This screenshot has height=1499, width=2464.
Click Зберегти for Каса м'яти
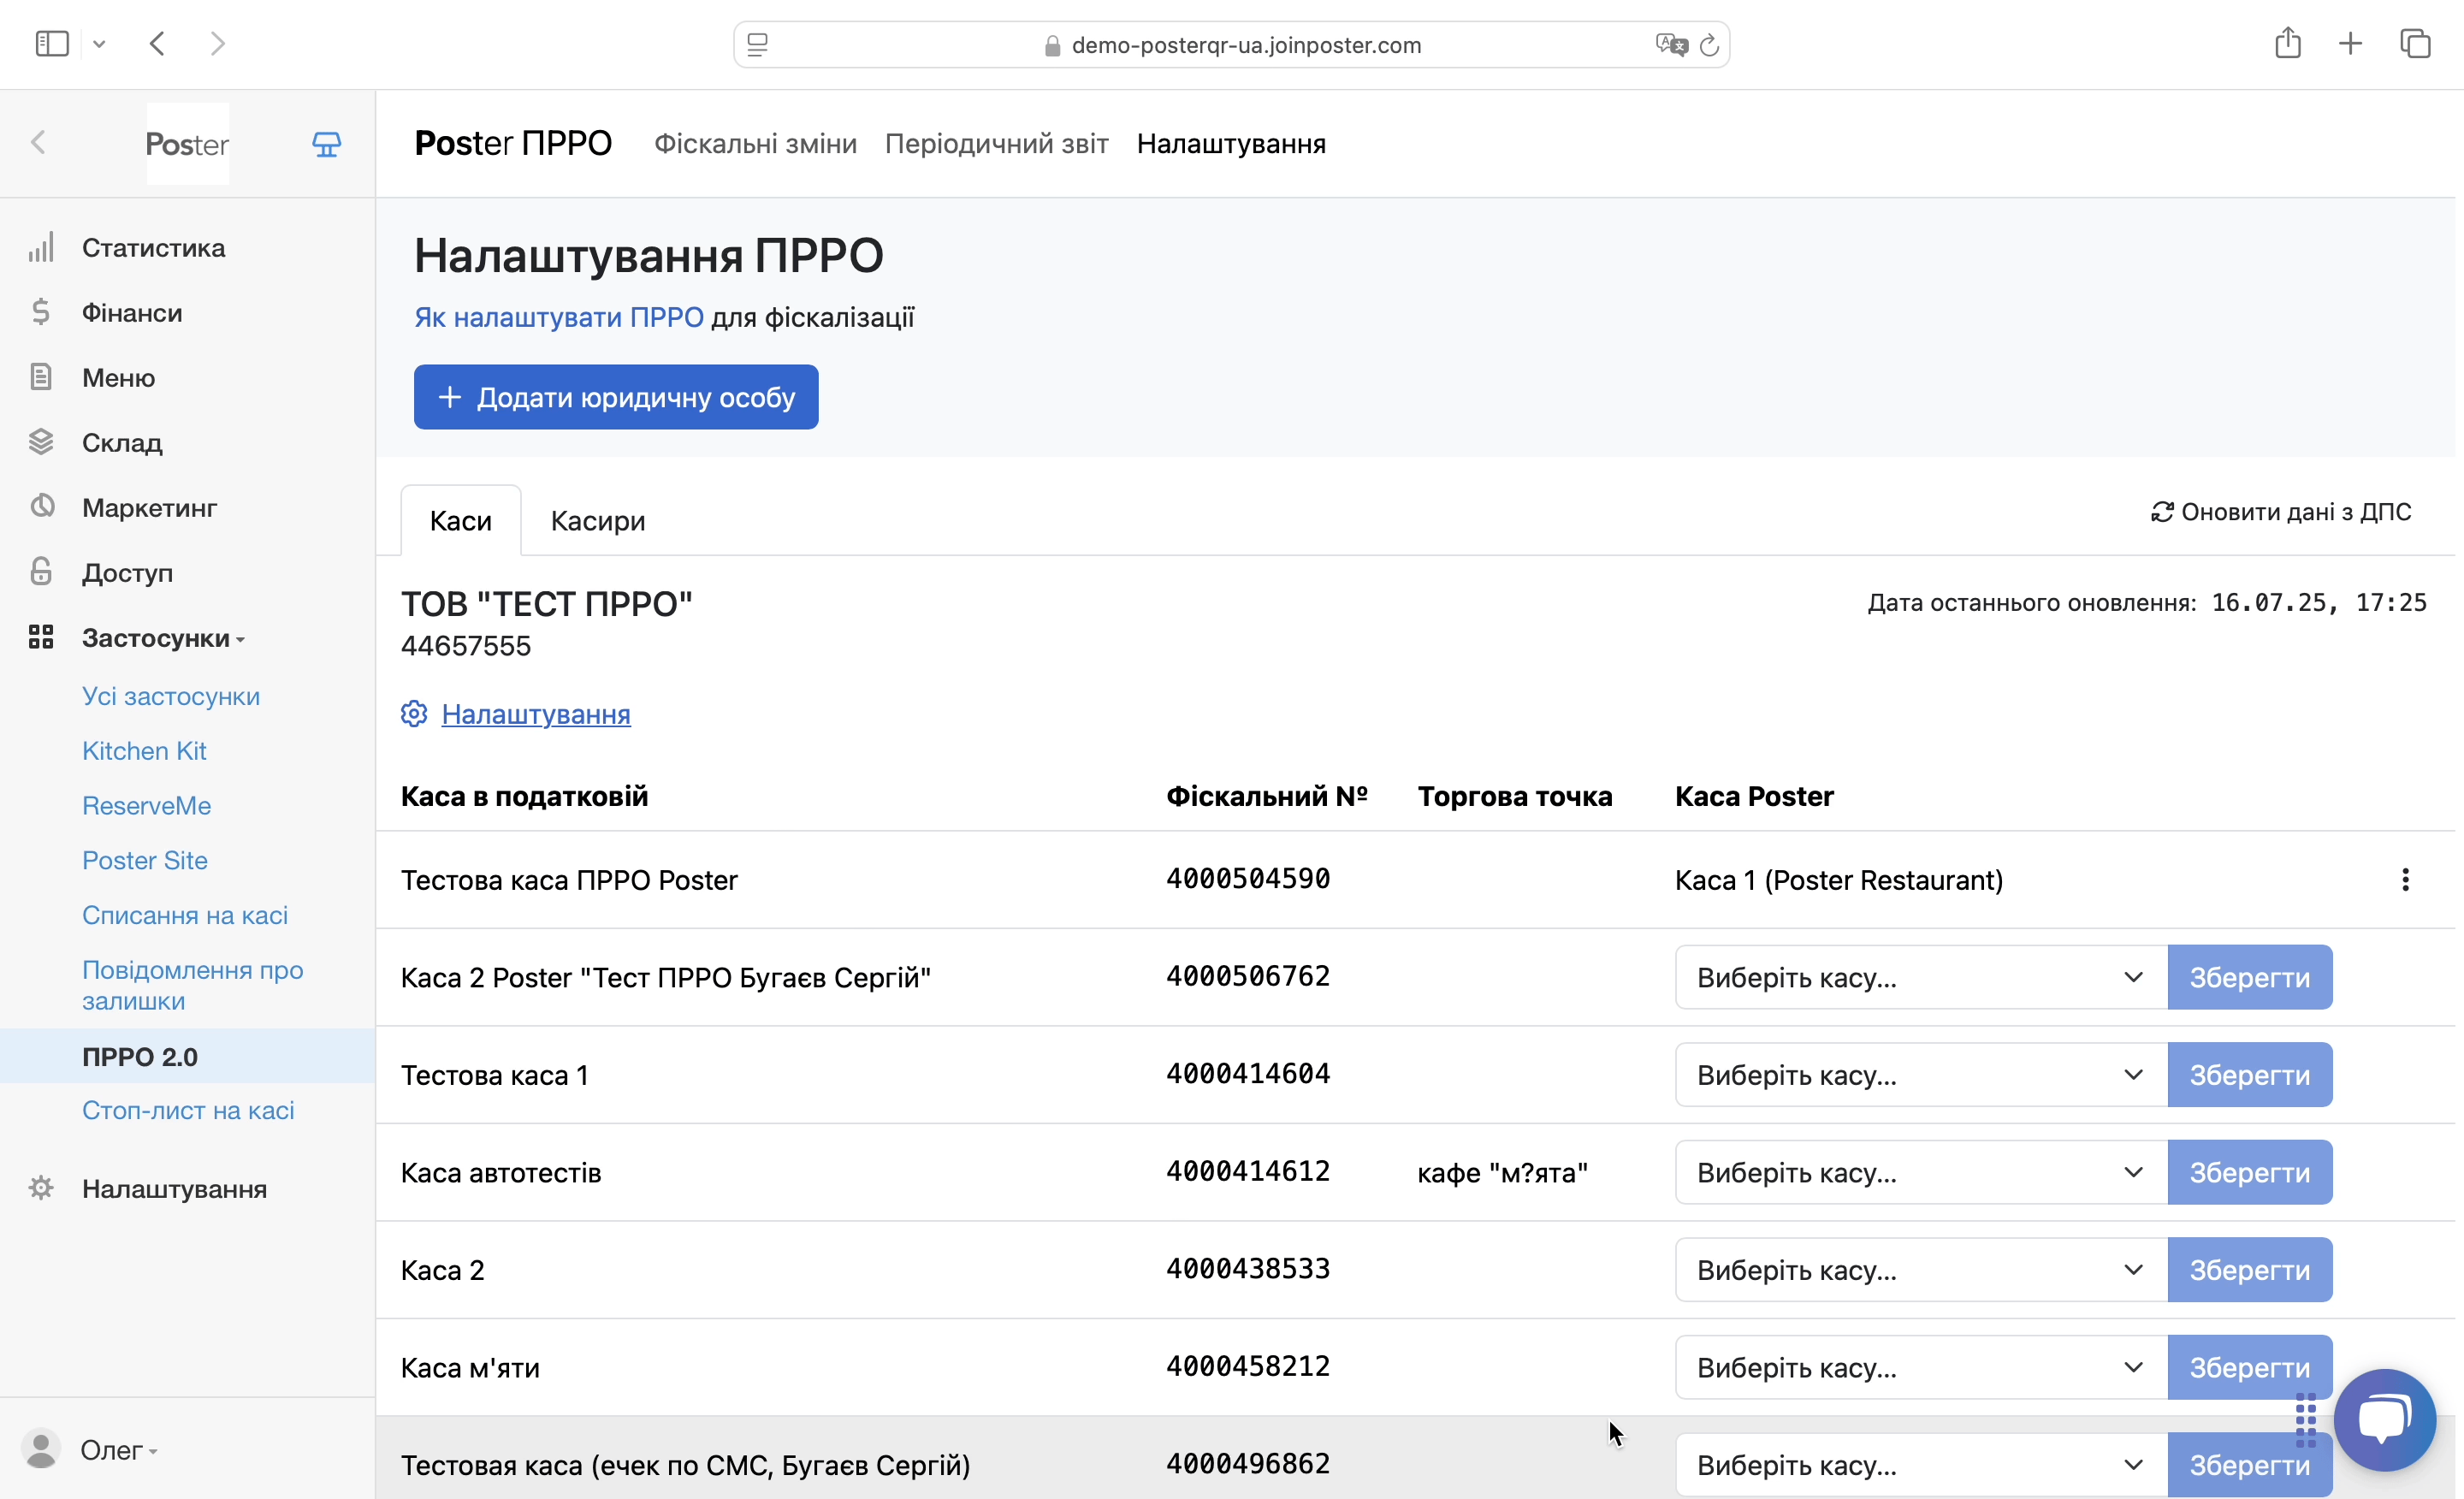click(x=2250, y=1367)
